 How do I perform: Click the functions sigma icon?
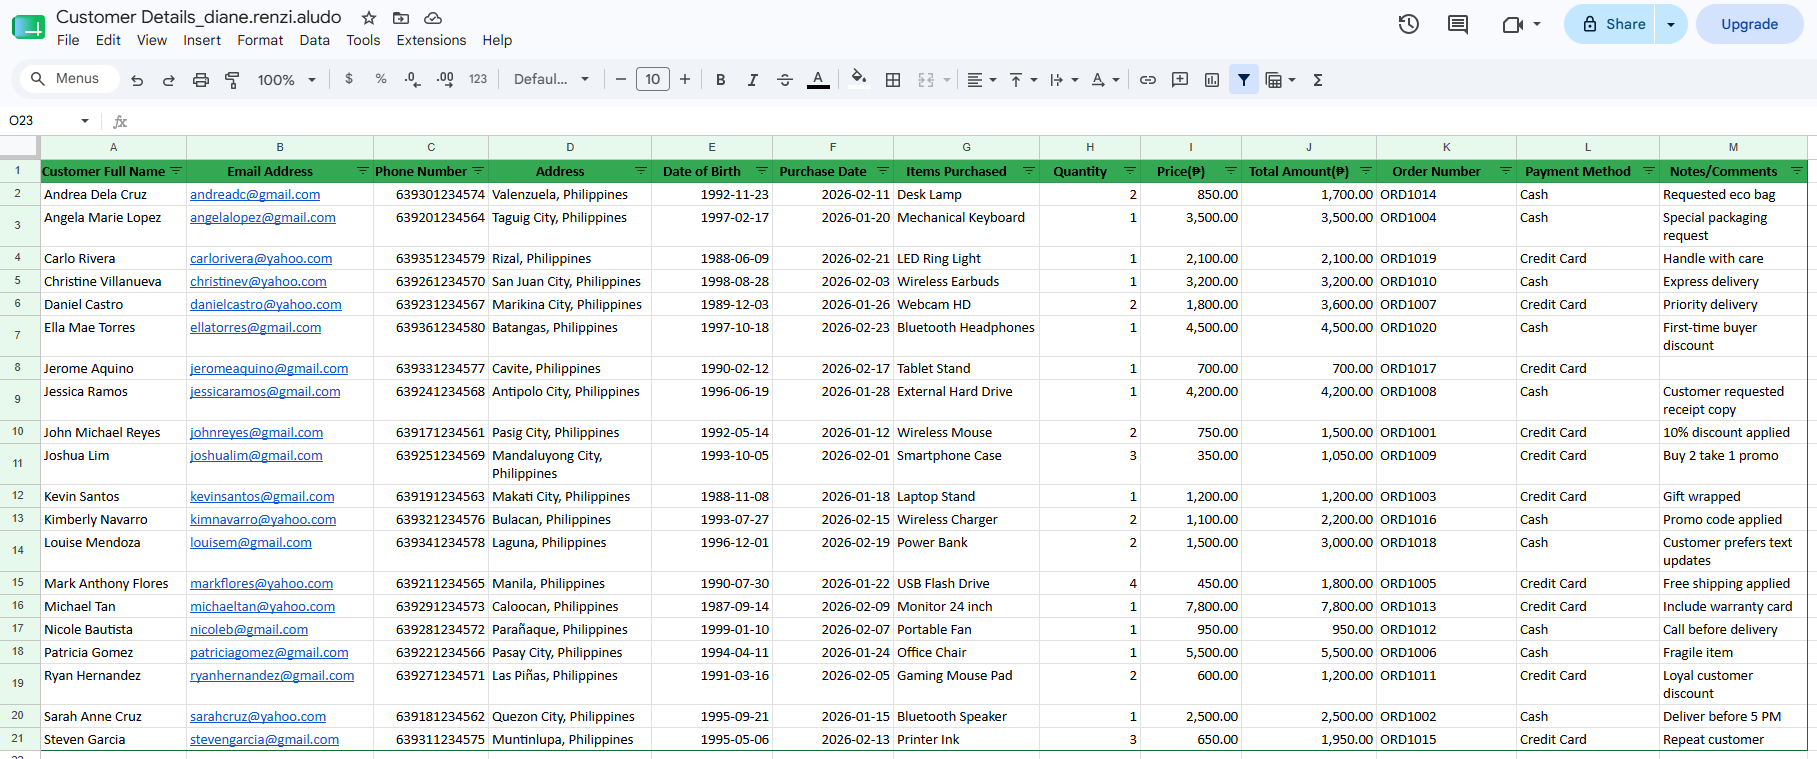pyautogui.click(x=1318, y=80)
